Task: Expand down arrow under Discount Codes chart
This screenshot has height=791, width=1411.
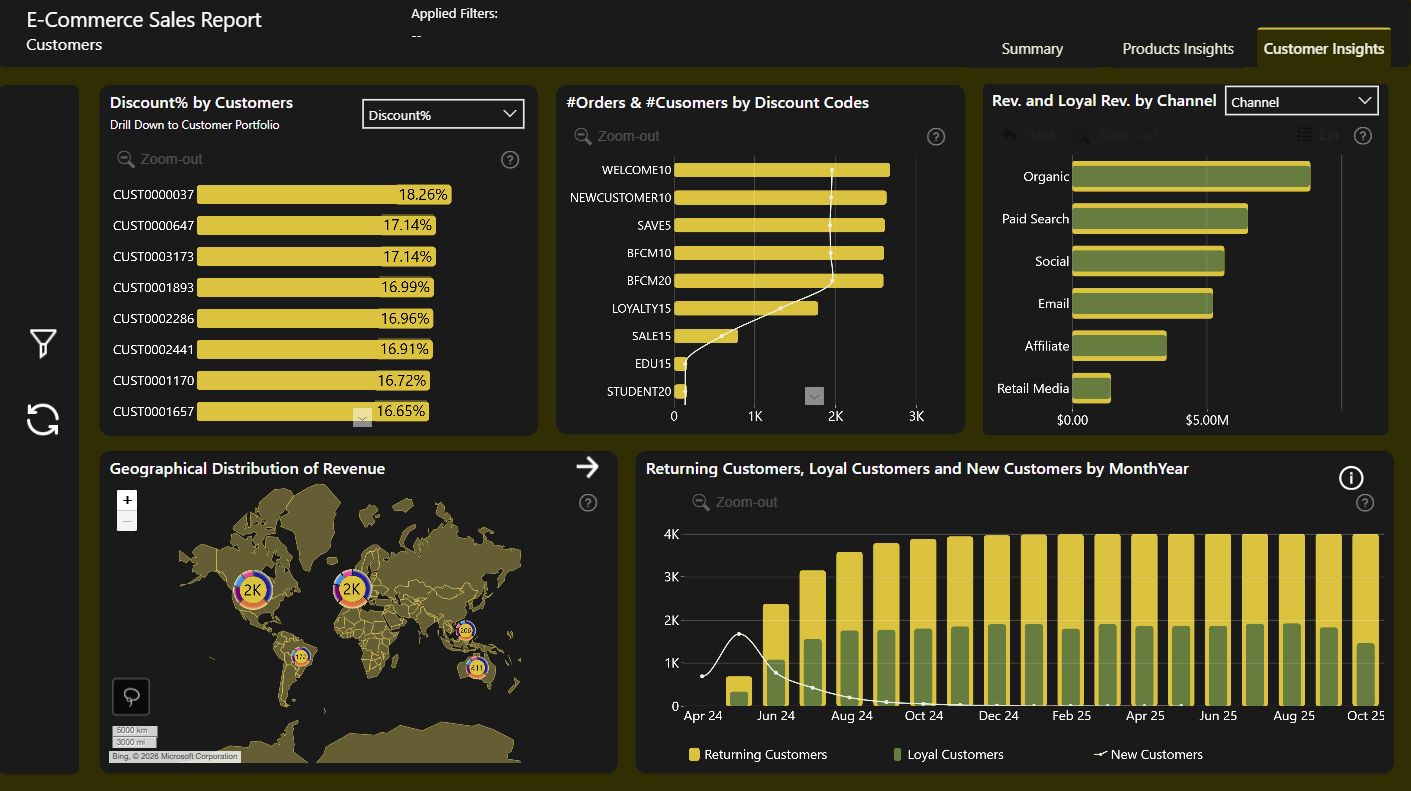Action: tap(814, 396)
